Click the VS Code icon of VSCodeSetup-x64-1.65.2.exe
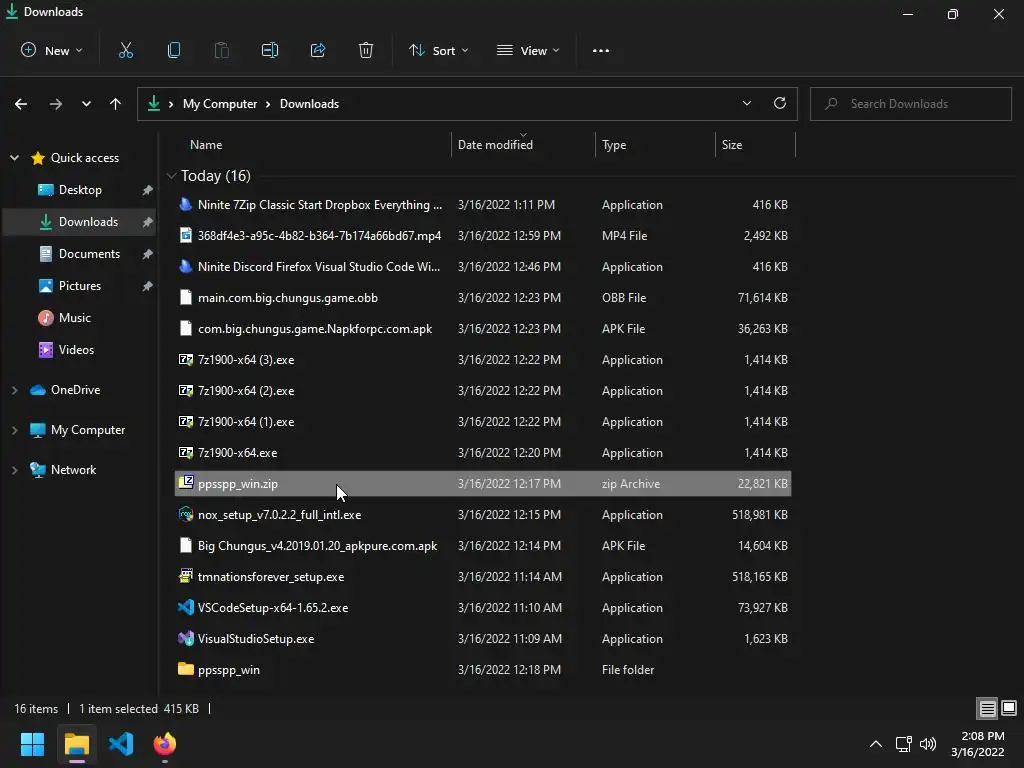1024x768 pixels. point(186,607)
